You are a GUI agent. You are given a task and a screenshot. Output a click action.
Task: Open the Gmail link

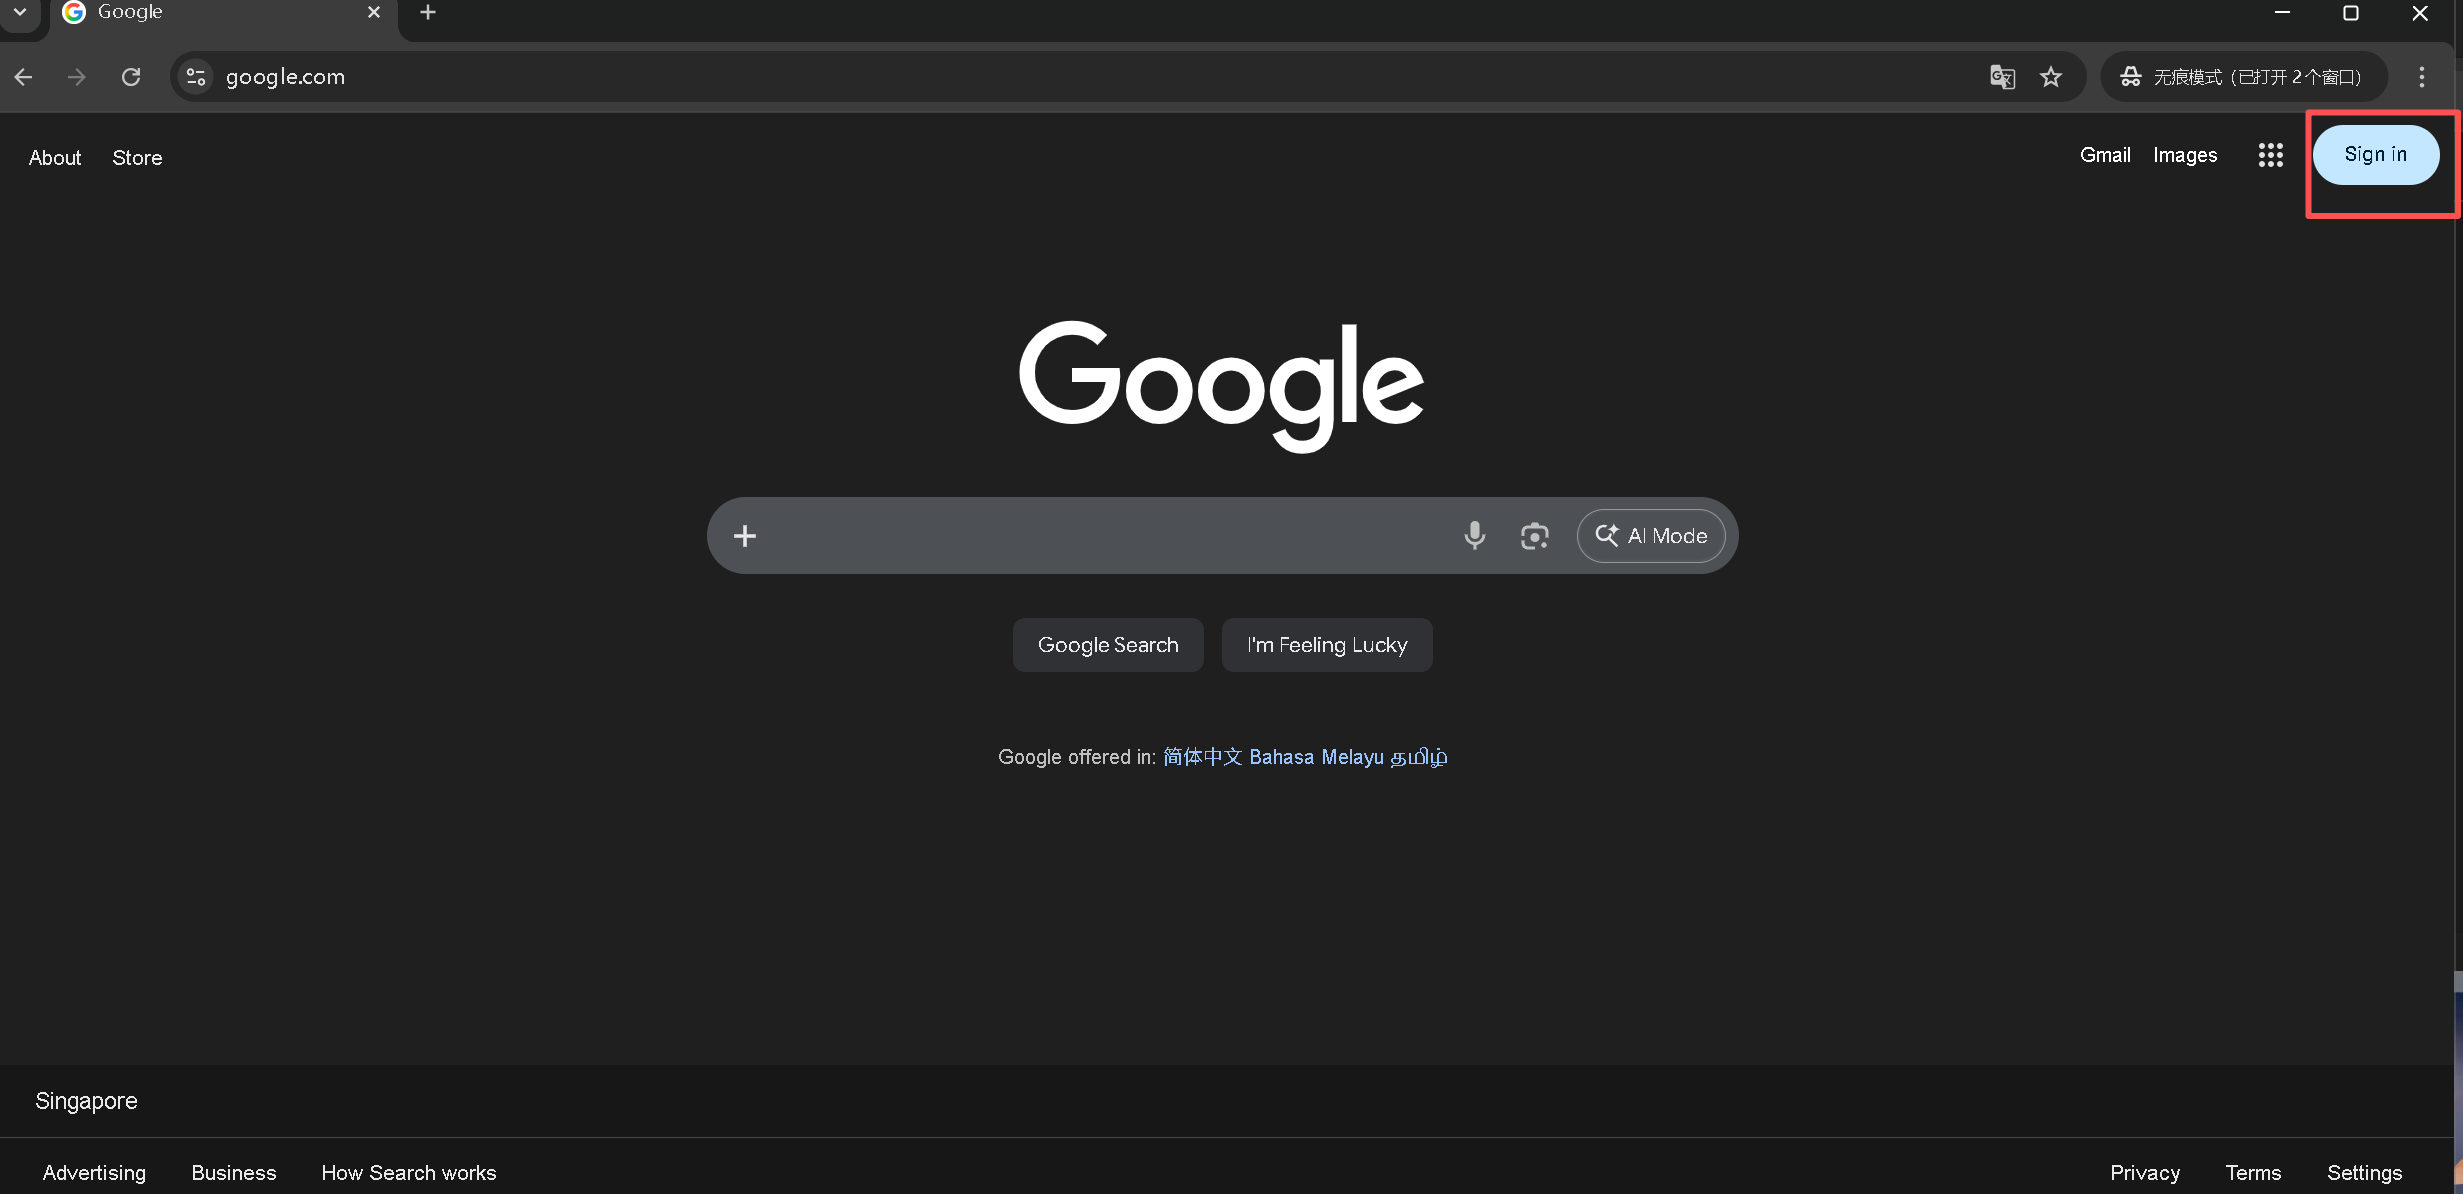(x=2104, y=155)
